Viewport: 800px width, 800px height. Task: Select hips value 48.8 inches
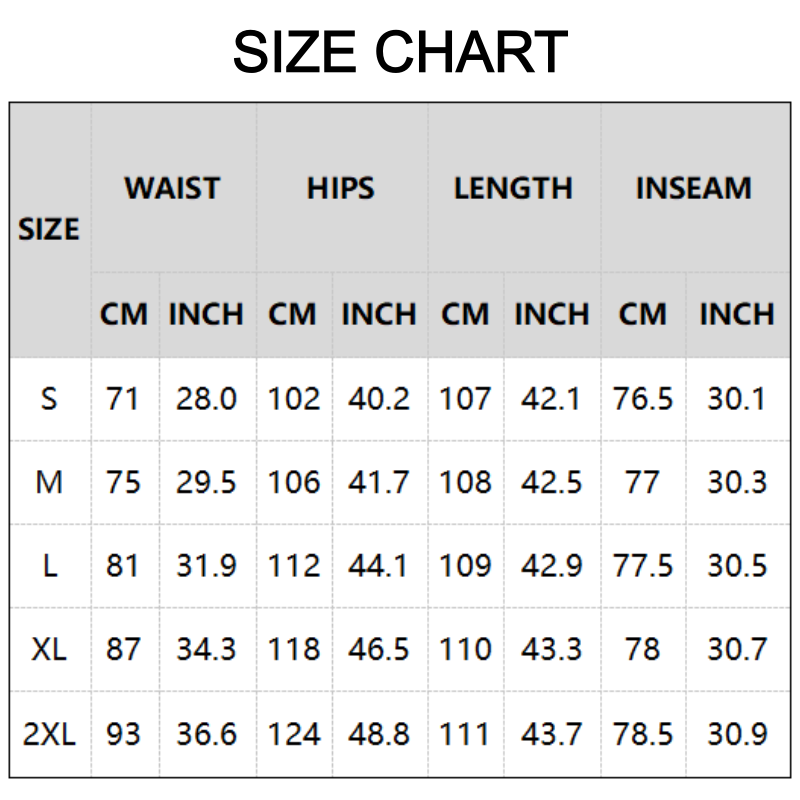point(379,735)
